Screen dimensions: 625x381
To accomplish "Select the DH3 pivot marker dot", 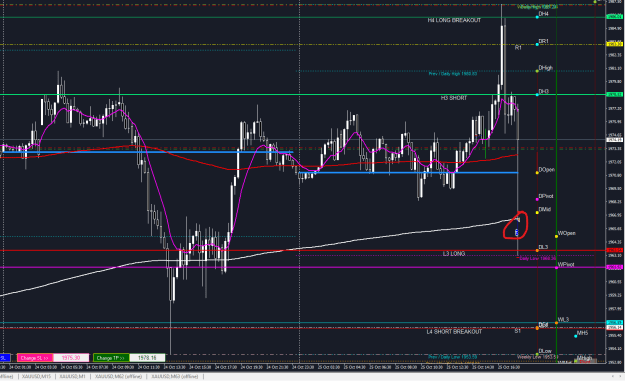I will tap(537, 94).
